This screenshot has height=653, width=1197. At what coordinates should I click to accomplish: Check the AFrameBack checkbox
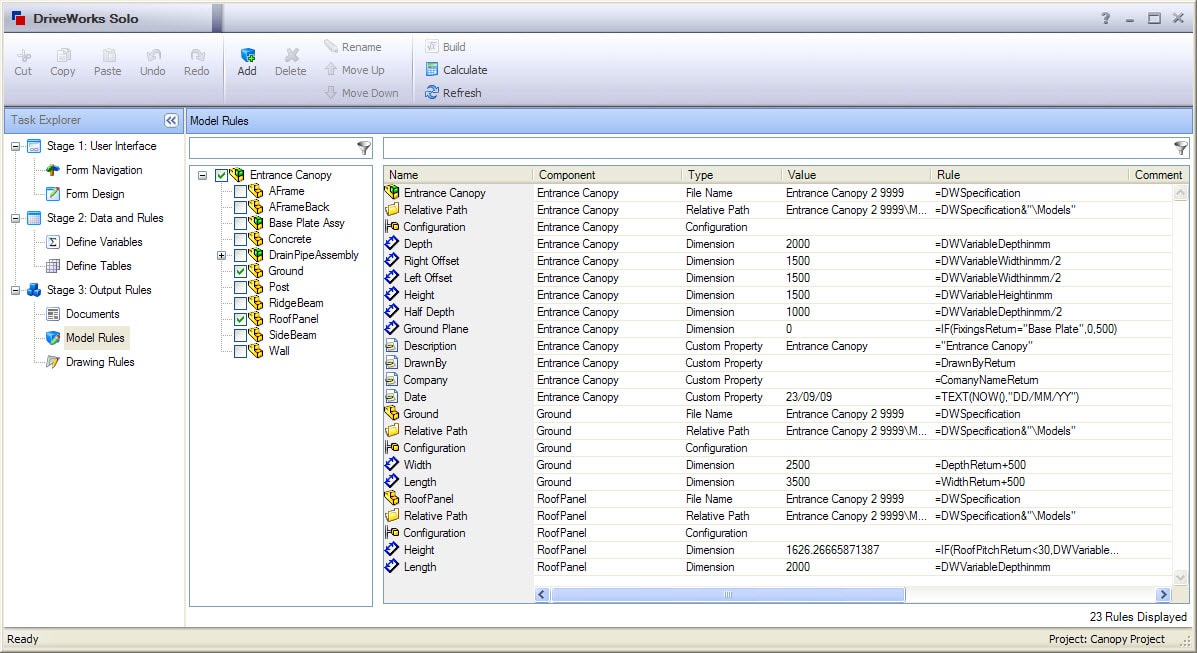pos(240,207)
